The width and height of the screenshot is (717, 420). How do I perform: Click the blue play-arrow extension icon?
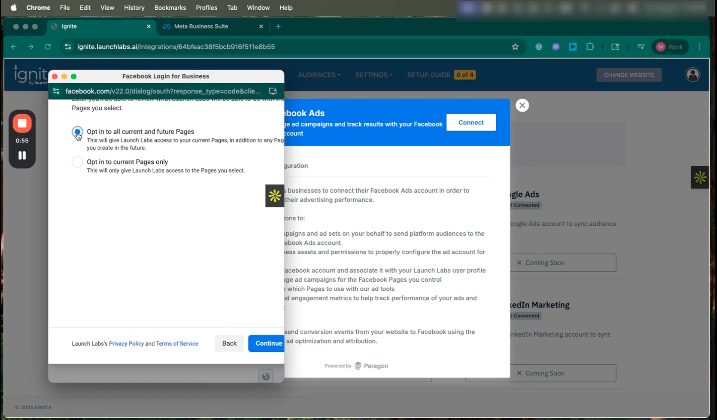[x=573, y=47]
